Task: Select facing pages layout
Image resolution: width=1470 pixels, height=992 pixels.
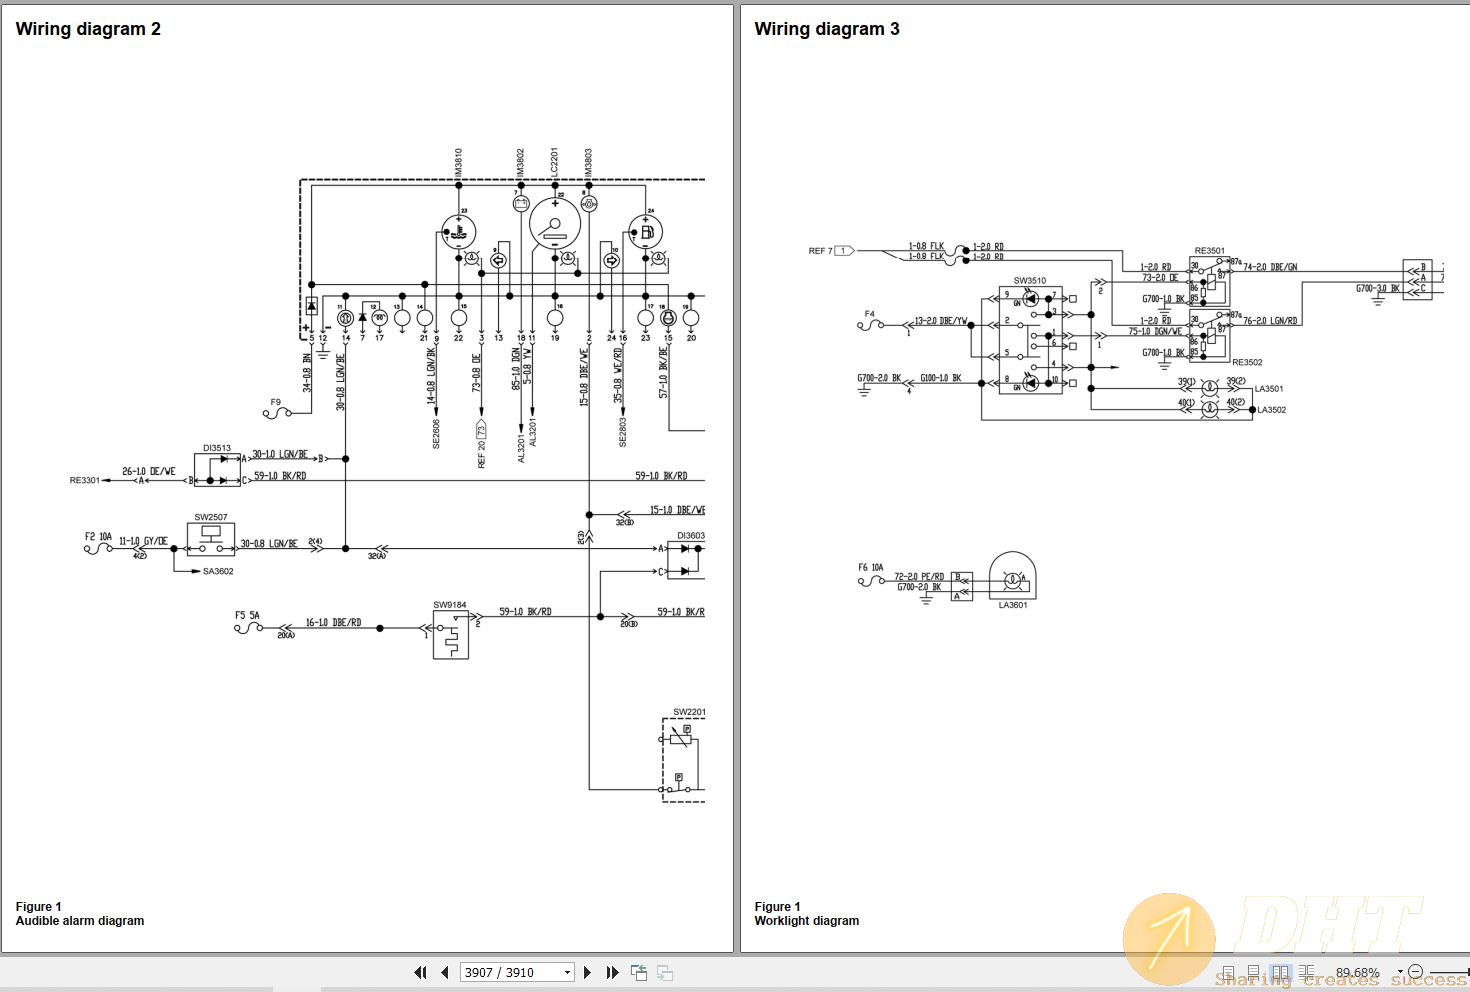Action: [x=1280, y=972]
